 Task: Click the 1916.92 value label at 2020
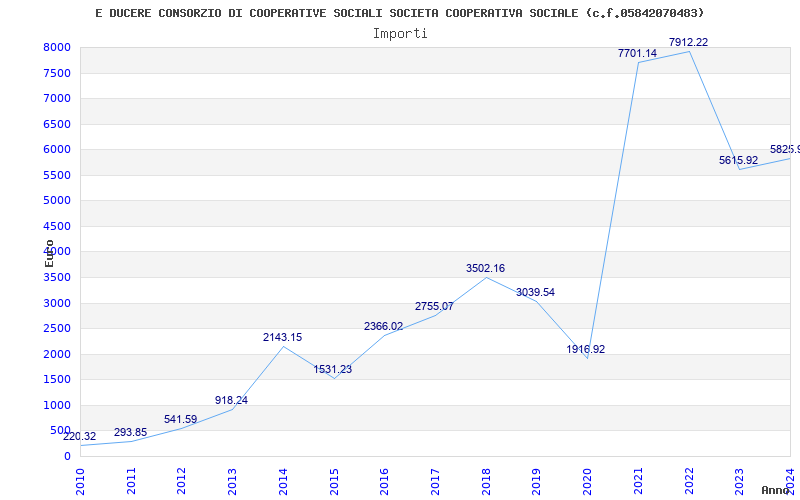pos(586,349)
